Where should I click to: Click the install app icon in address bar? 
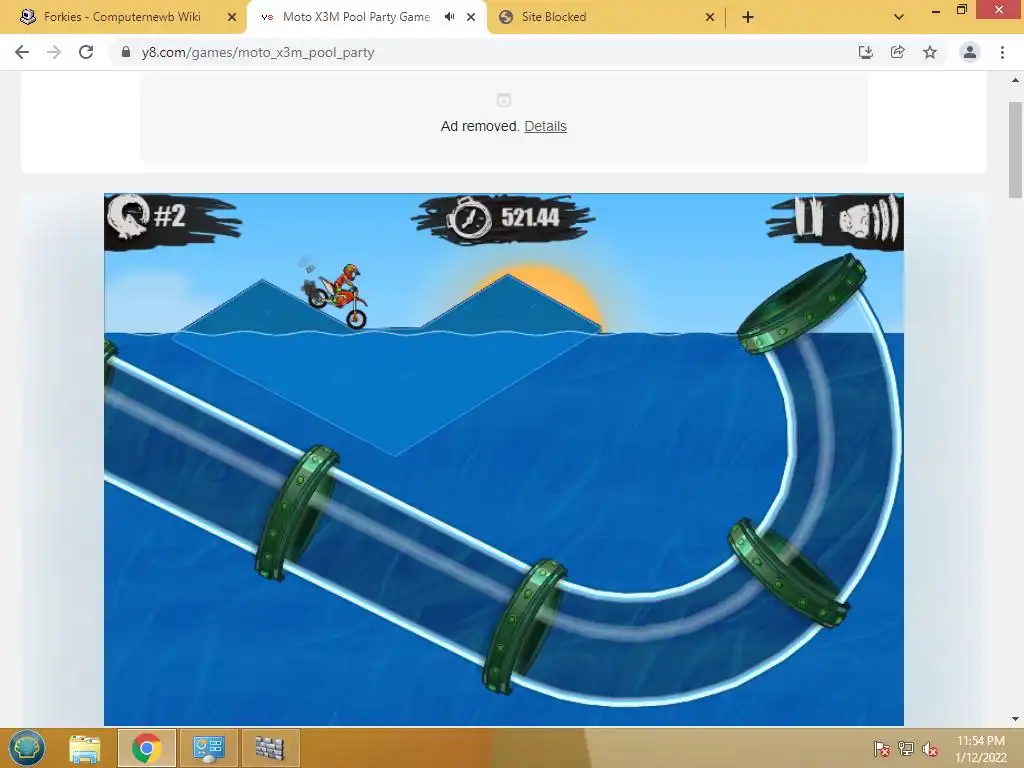[865, 52]
